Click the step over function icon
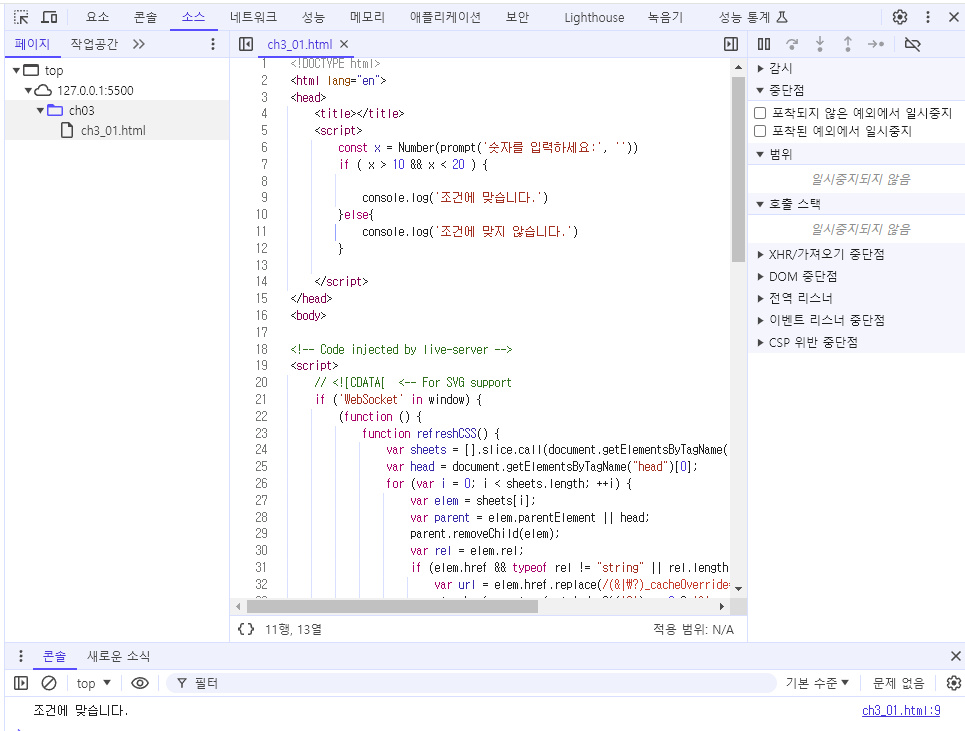Screen dimensions: 965x731 792,44
